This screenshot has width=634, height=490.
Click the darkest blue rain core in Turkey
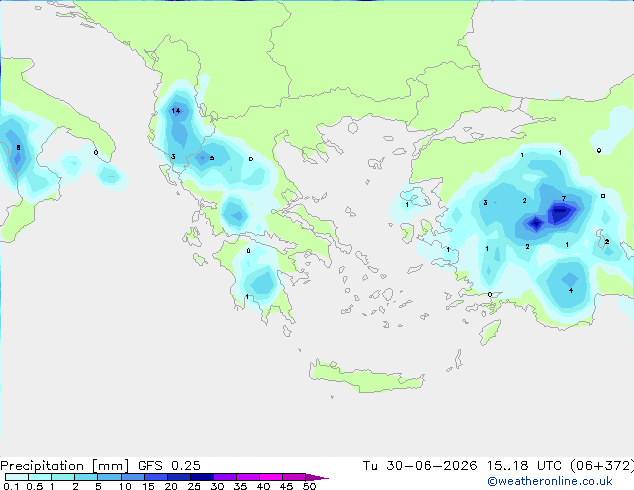[561, 211]
